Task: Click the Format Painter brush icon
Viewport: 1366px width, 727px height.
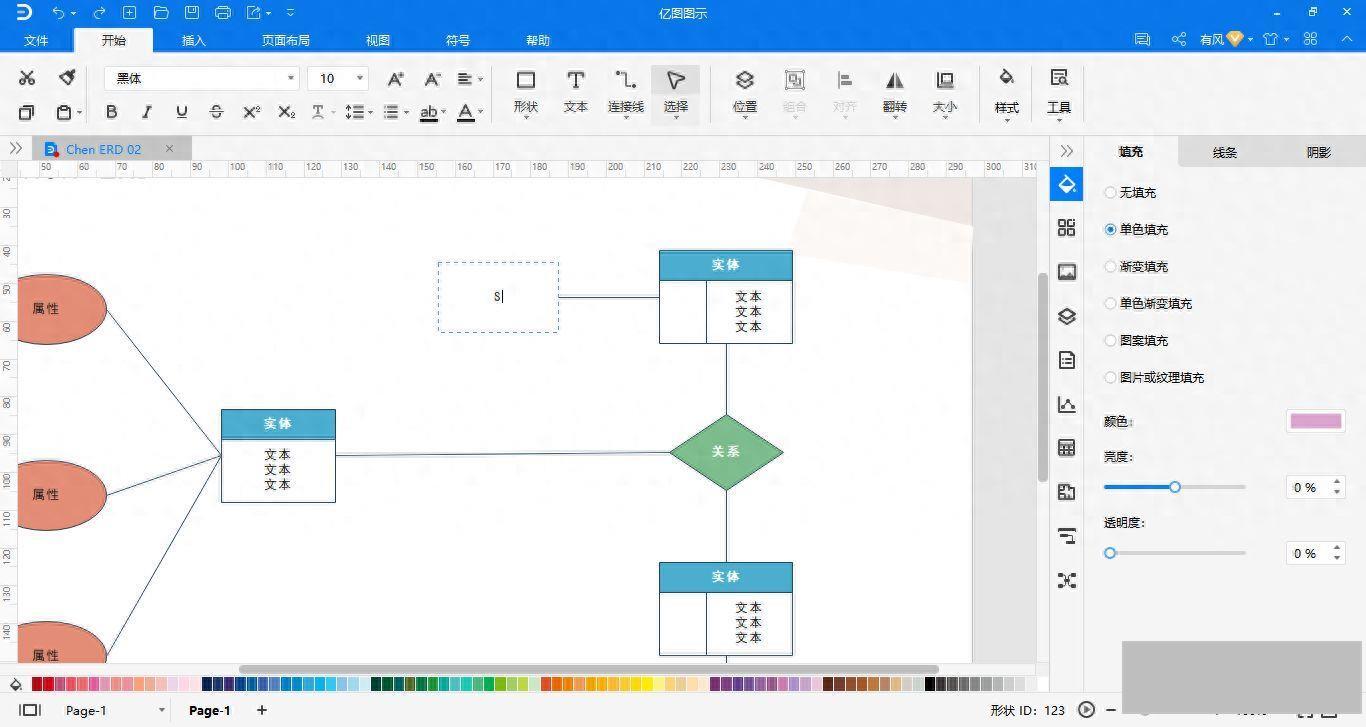Action: coord(67,78)
